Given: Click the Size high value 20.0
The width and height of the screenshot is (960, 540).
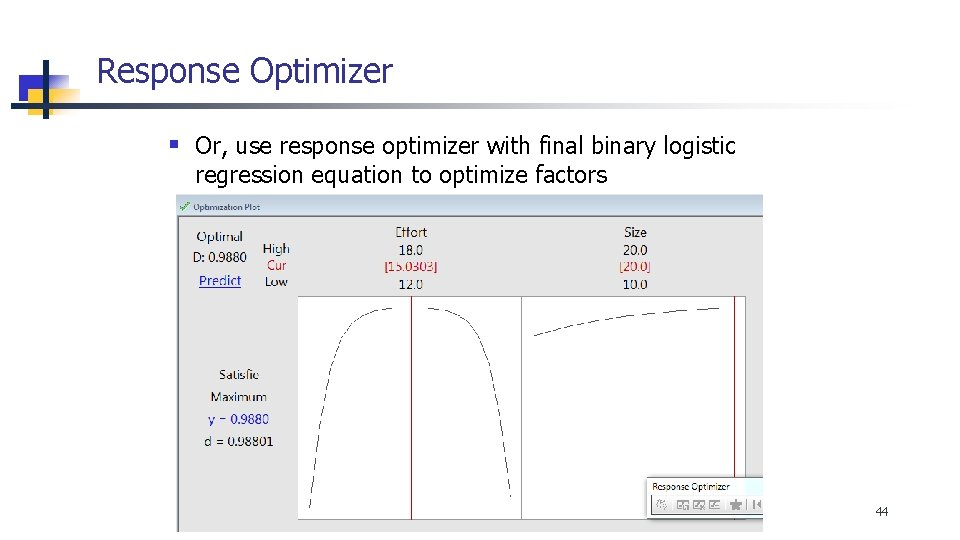Looking at the screenshot, I should click(635, 250).
